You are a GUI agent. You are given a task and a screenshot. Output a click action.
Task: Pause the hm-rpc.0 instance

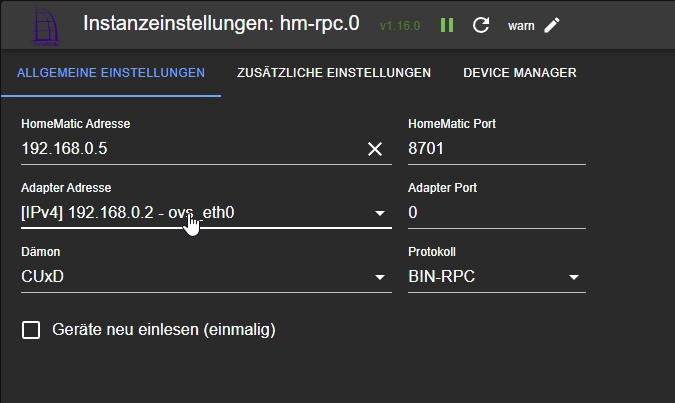(x=447, y=25)
